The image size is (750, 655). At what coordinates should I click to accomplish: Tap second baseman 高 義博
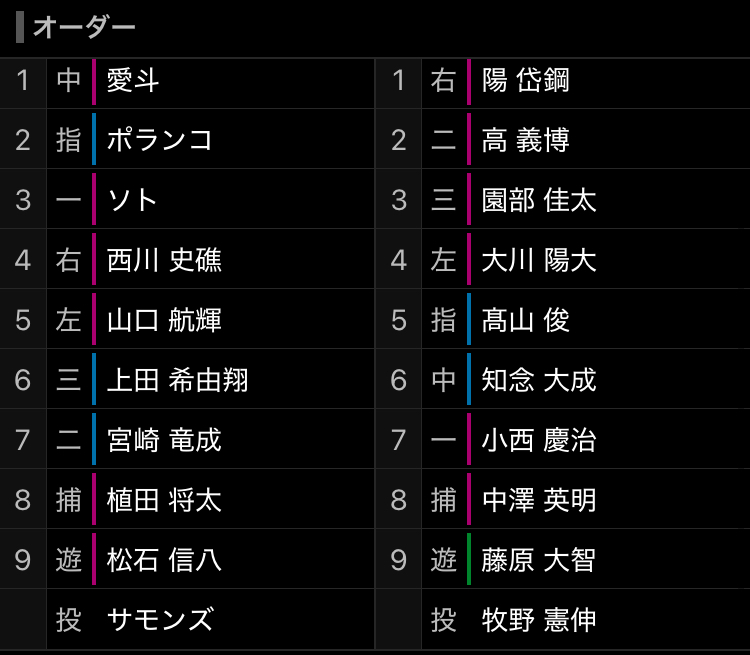coord(526,140)
